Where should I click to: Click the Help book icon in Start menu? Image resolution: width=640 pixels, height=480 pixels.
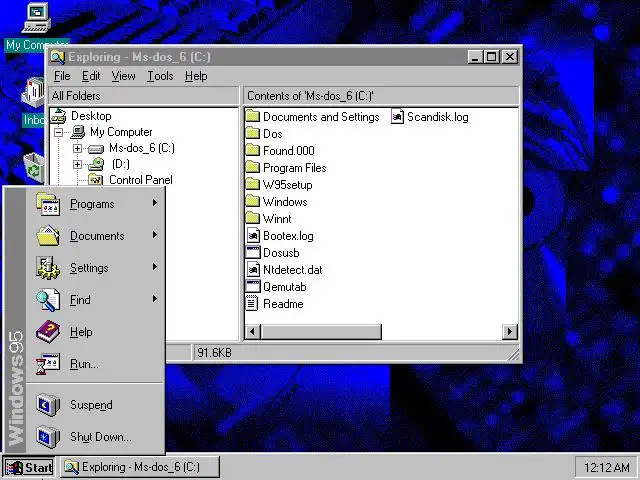(x=48, y=331)
